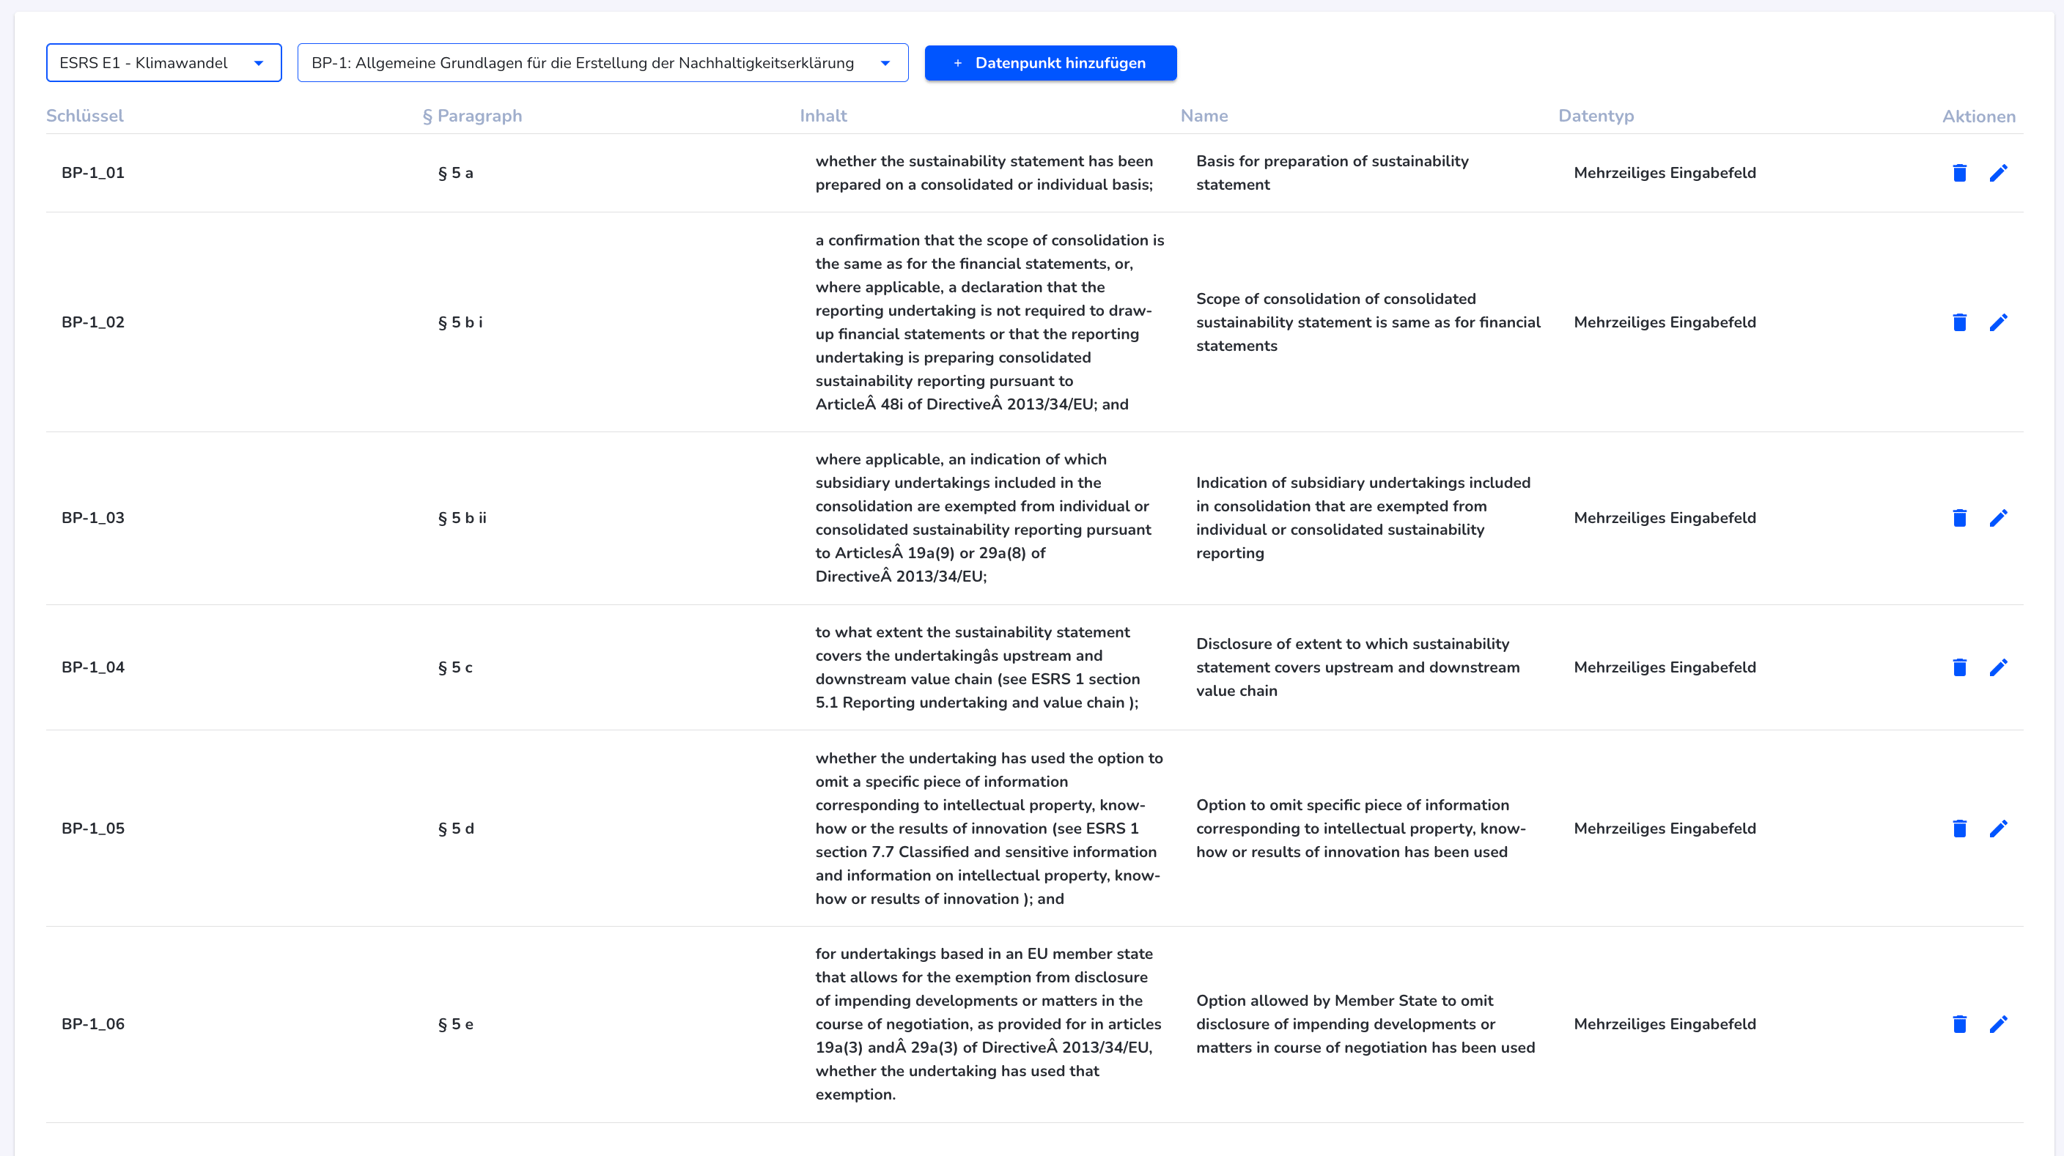Image resolution: width=2064 pixels, height=1156 pixels.
Task: Click the § 5 a paragraph cell
Action: pos(456,173)
